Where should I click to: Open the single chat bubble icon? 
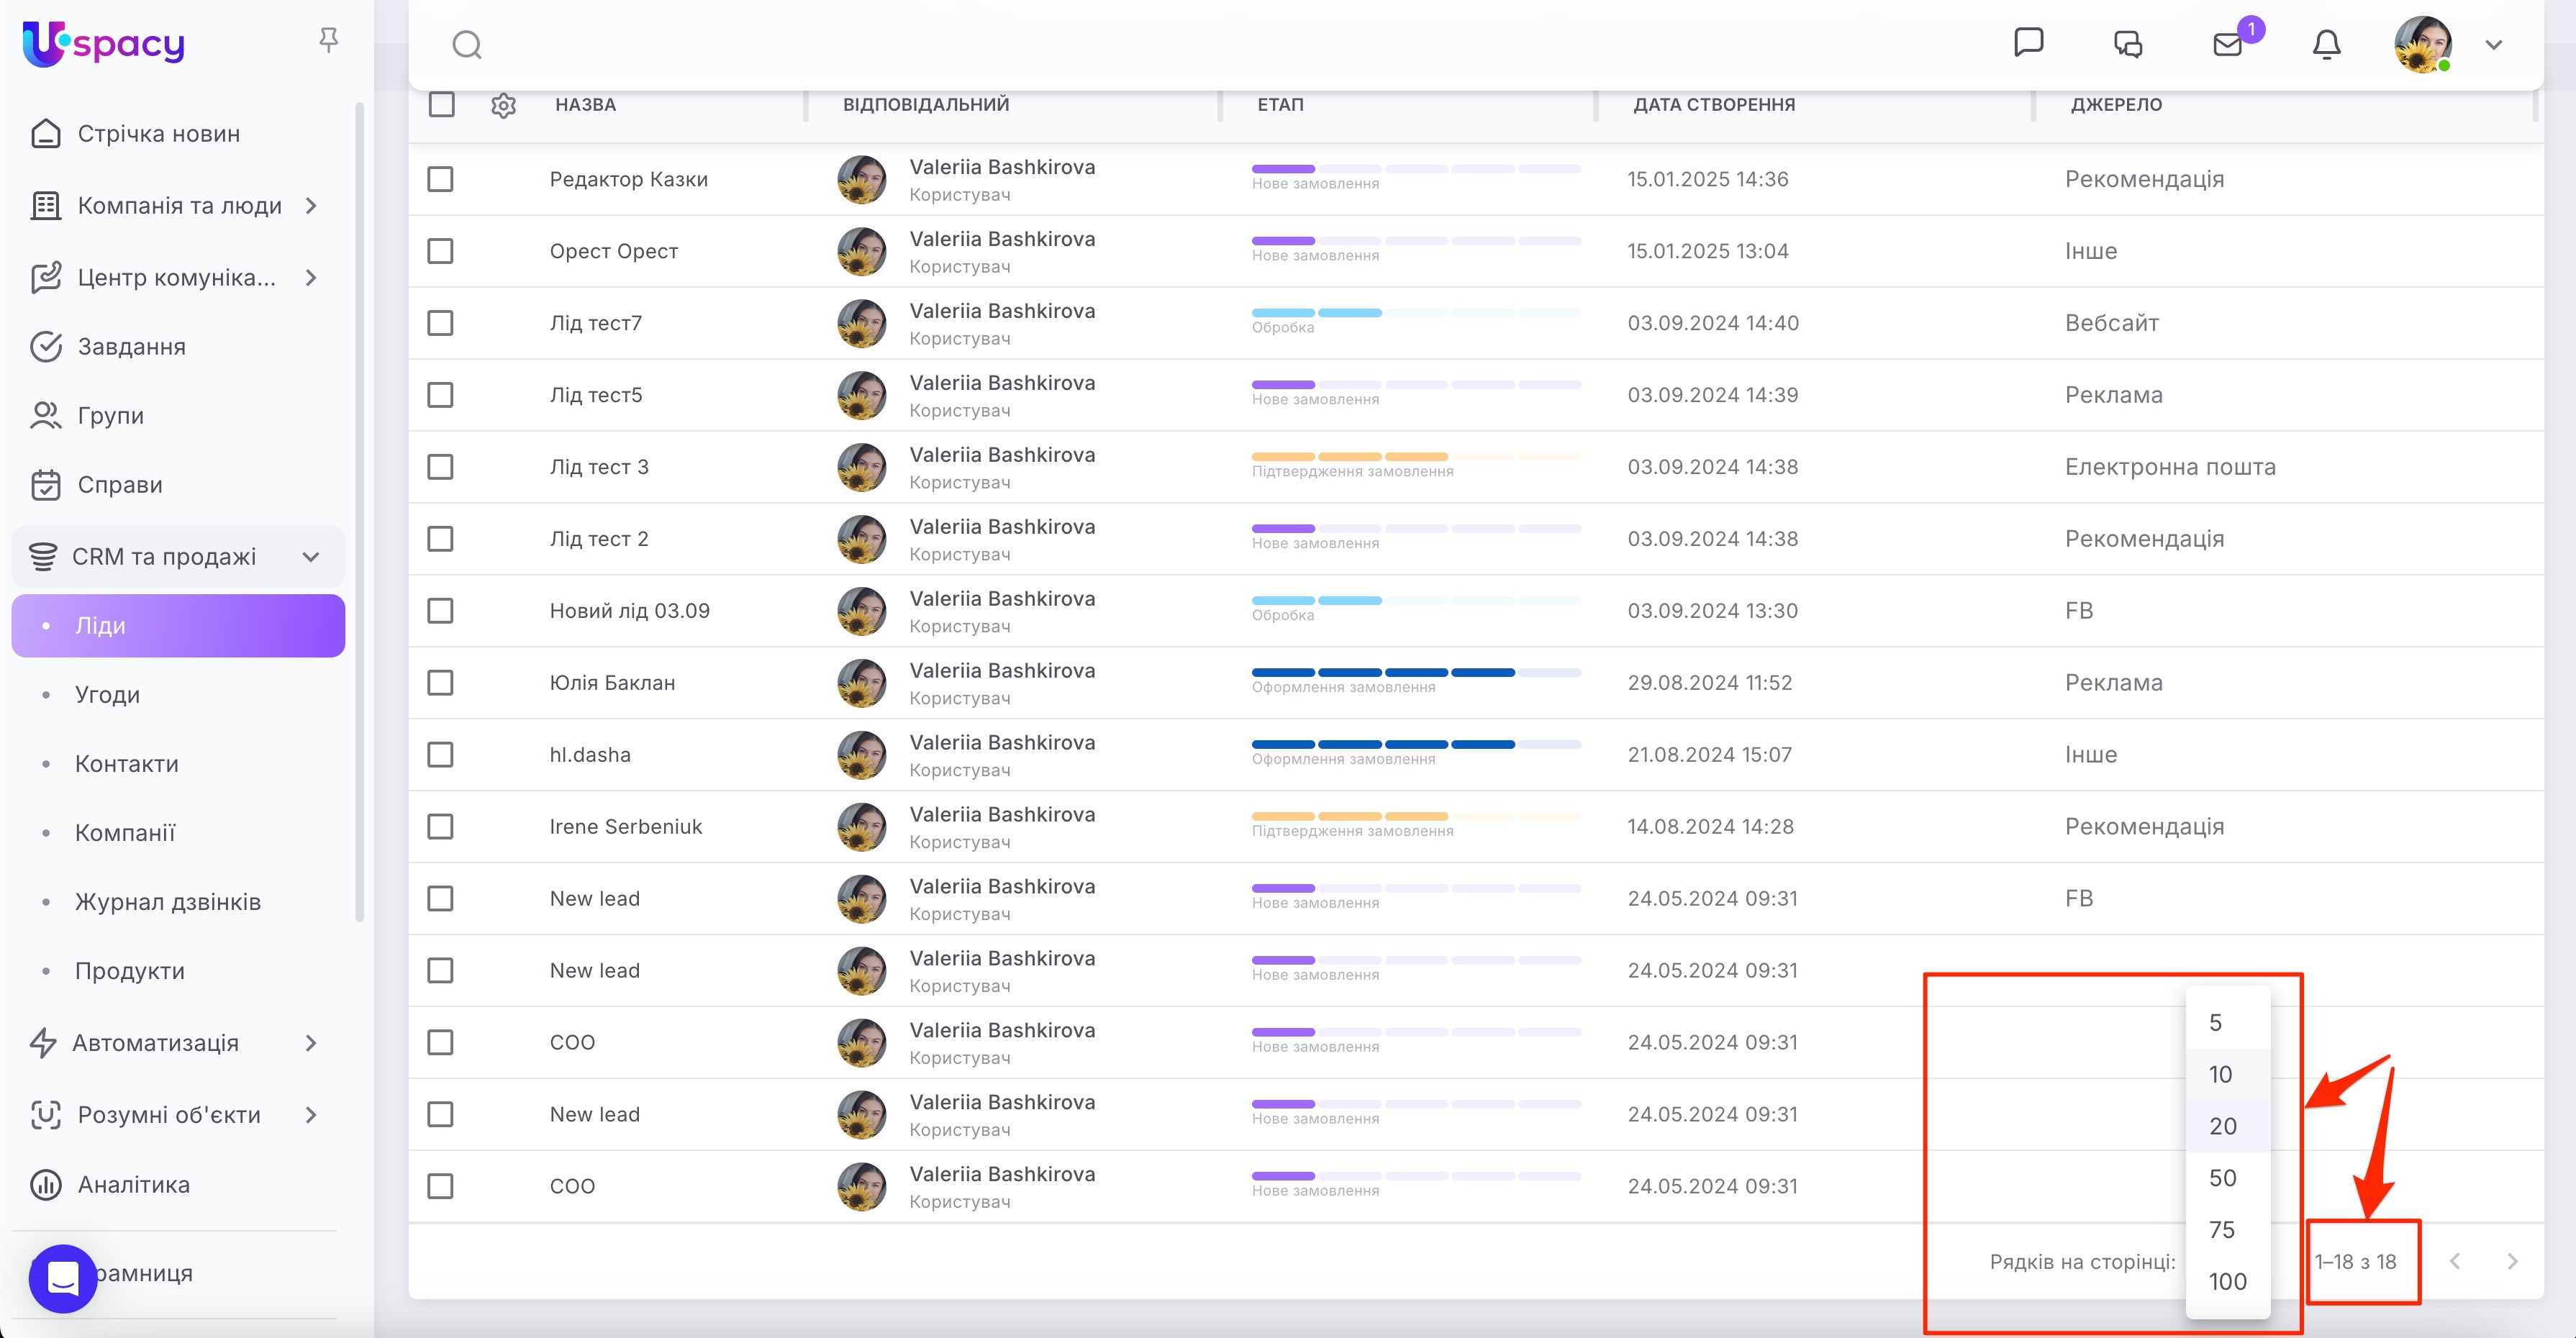(x=2028, y=43)
